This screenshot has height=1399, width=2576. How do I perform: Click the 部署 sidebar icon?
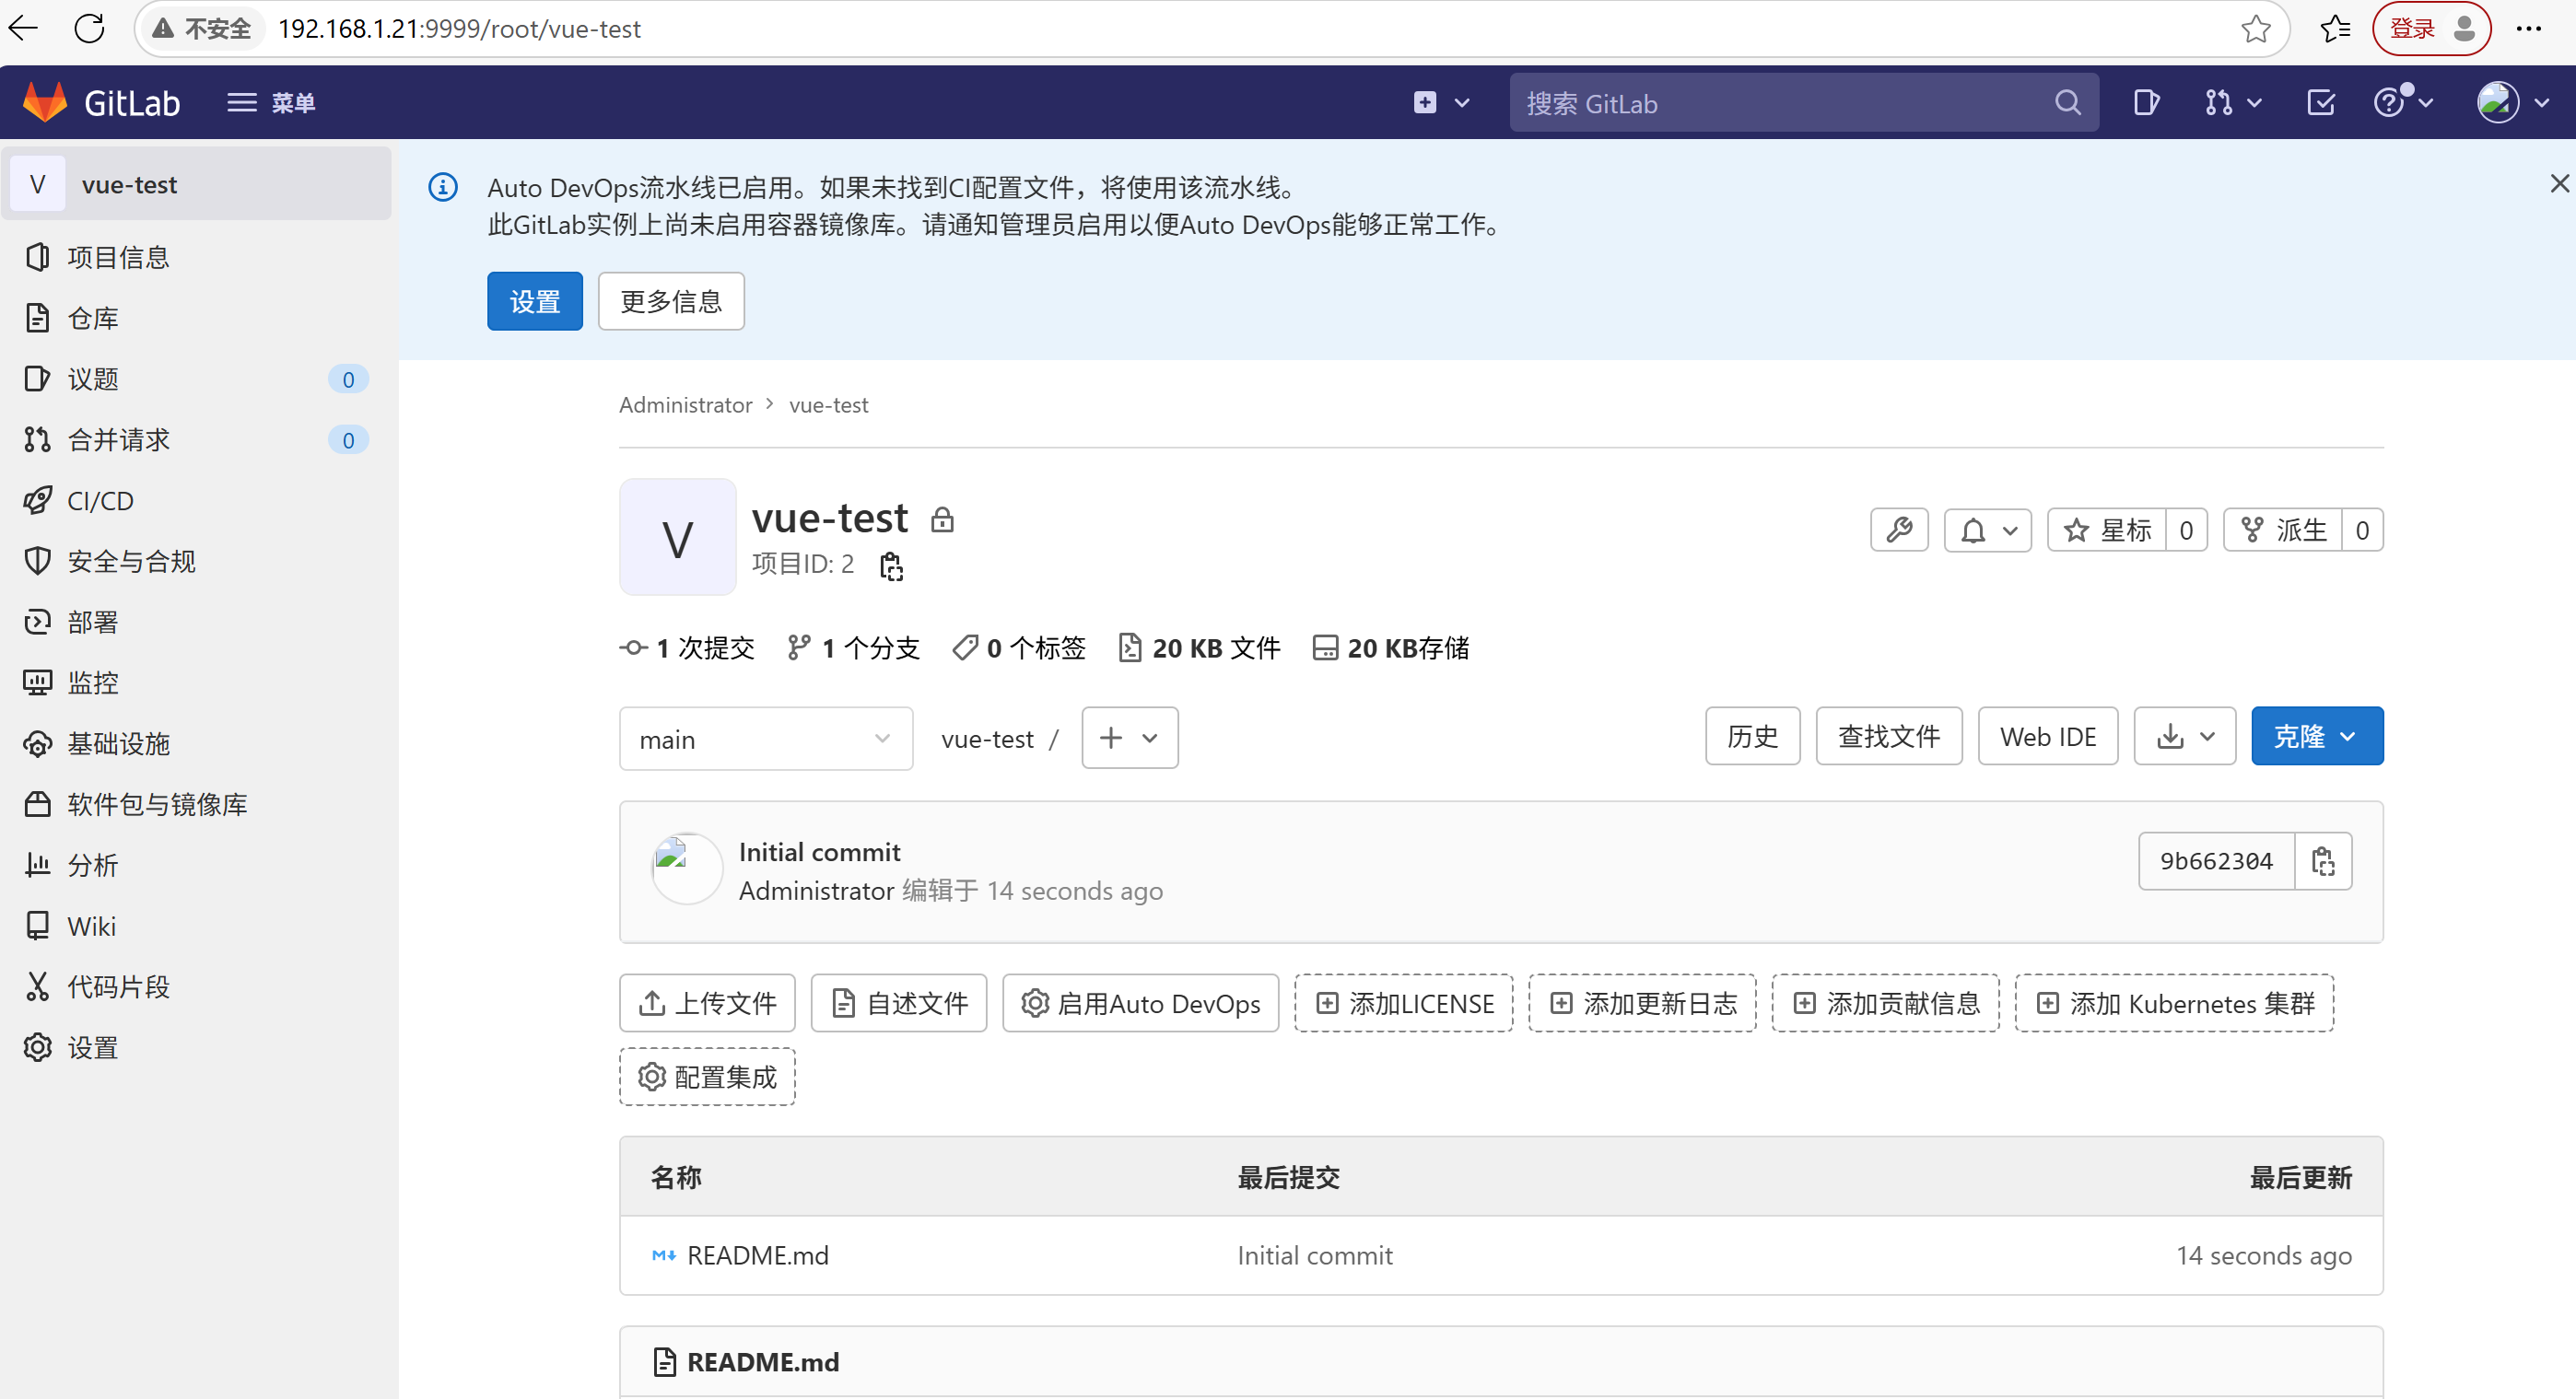37,622
